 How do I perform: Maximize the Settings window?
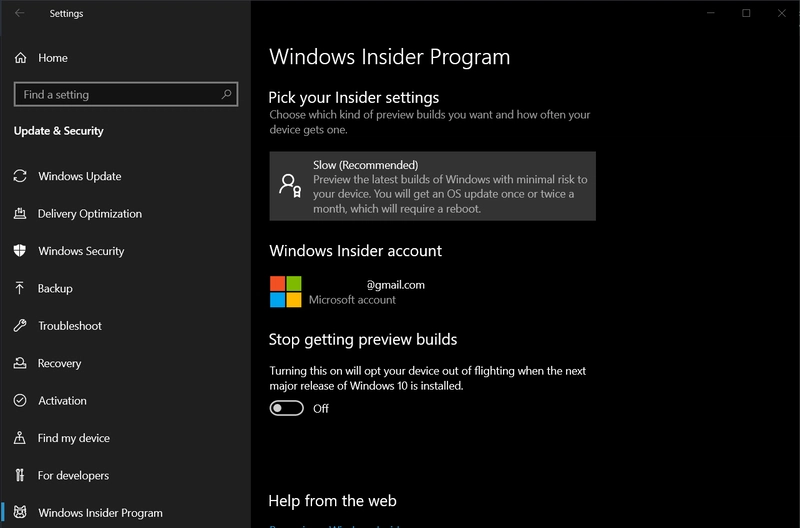[x=746, y=13]
